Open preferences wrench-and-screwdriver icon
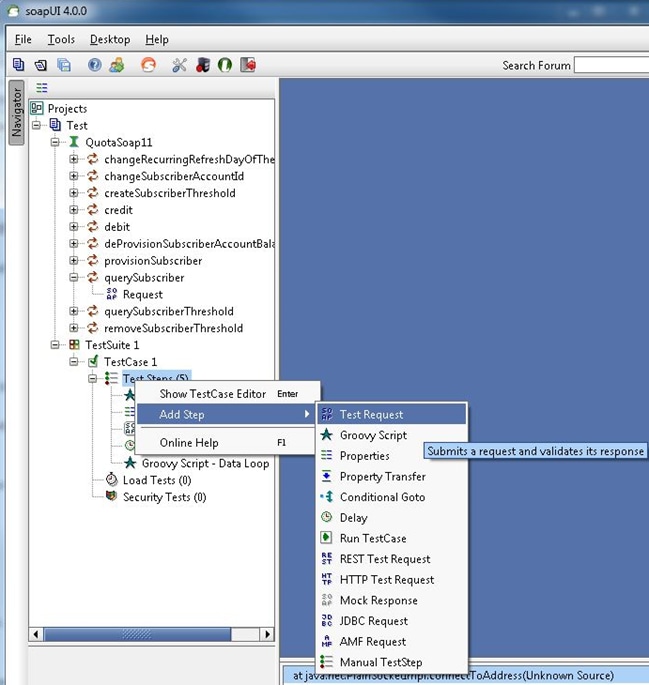This screenshot has width=649, height=685. (179, 65)
